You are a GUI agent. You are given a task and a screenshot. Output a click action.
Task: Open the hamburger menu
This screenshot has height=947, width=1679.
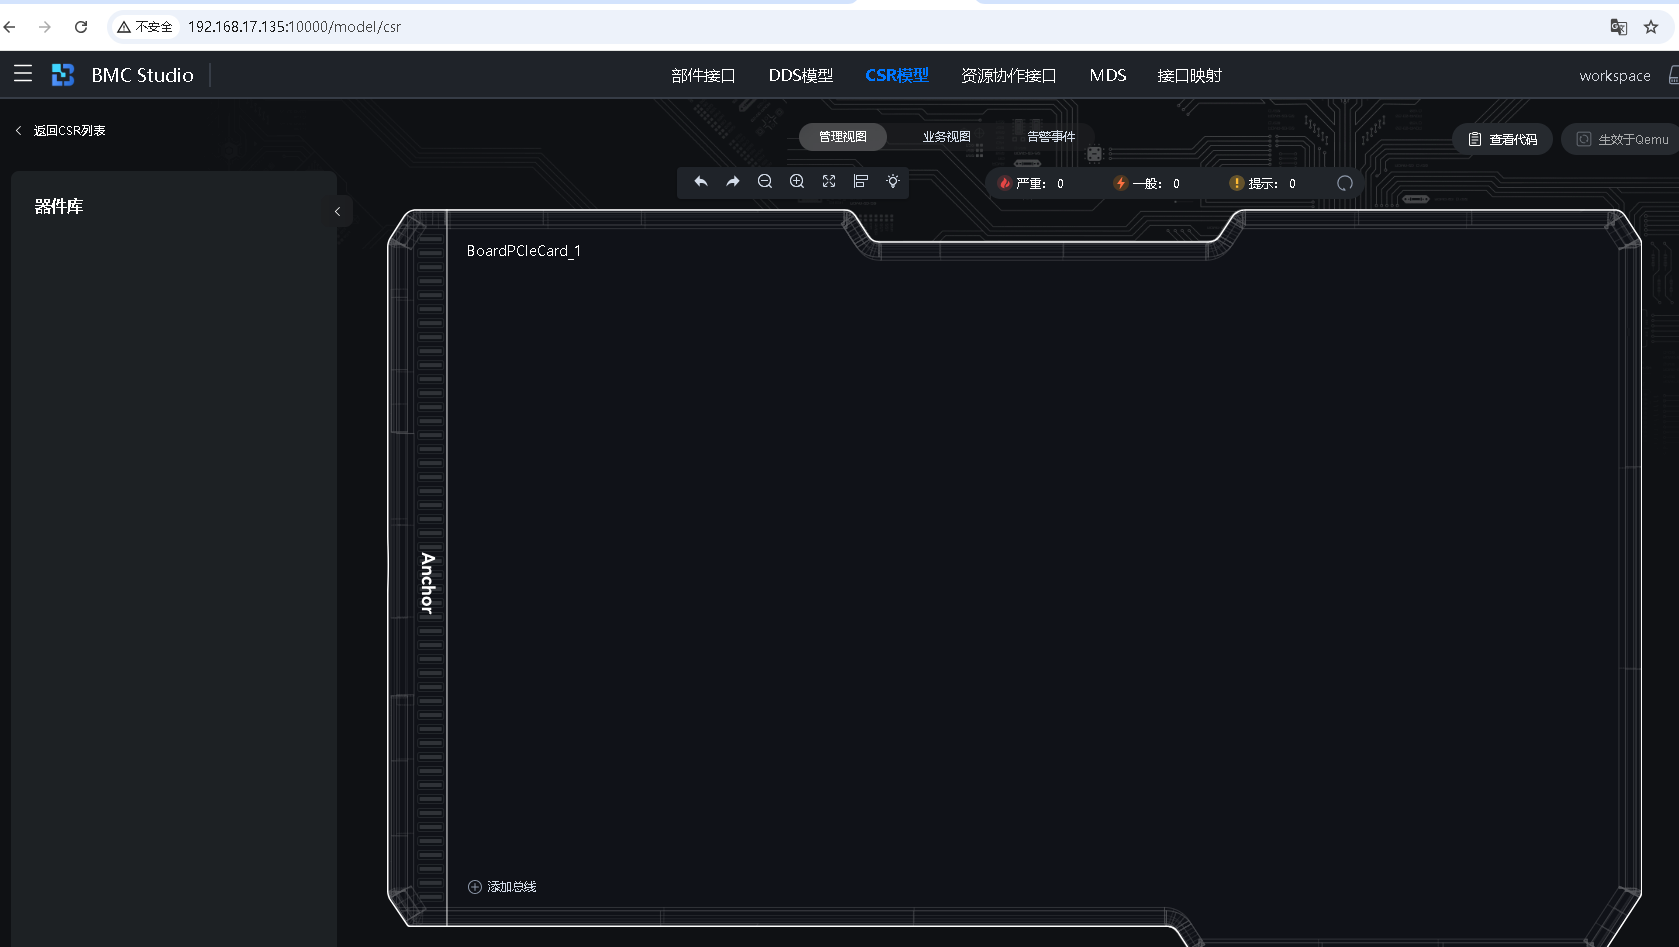23,74
